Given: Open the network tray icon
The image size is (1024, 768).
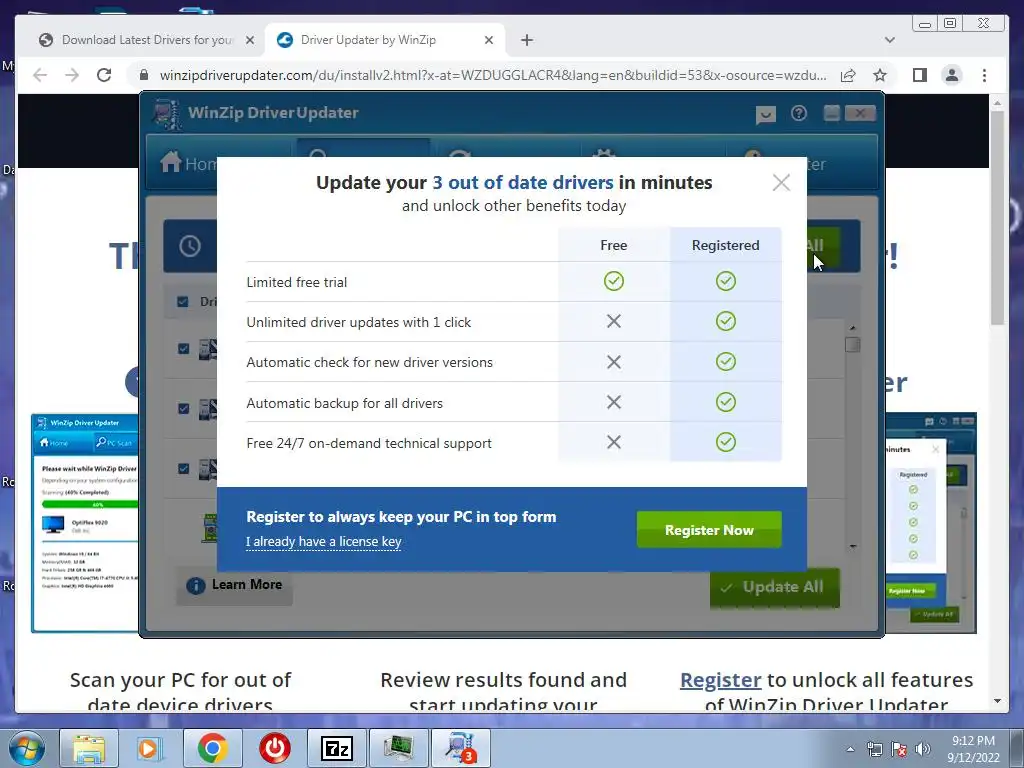Looking at the screenshot, I should coord(874,749).
